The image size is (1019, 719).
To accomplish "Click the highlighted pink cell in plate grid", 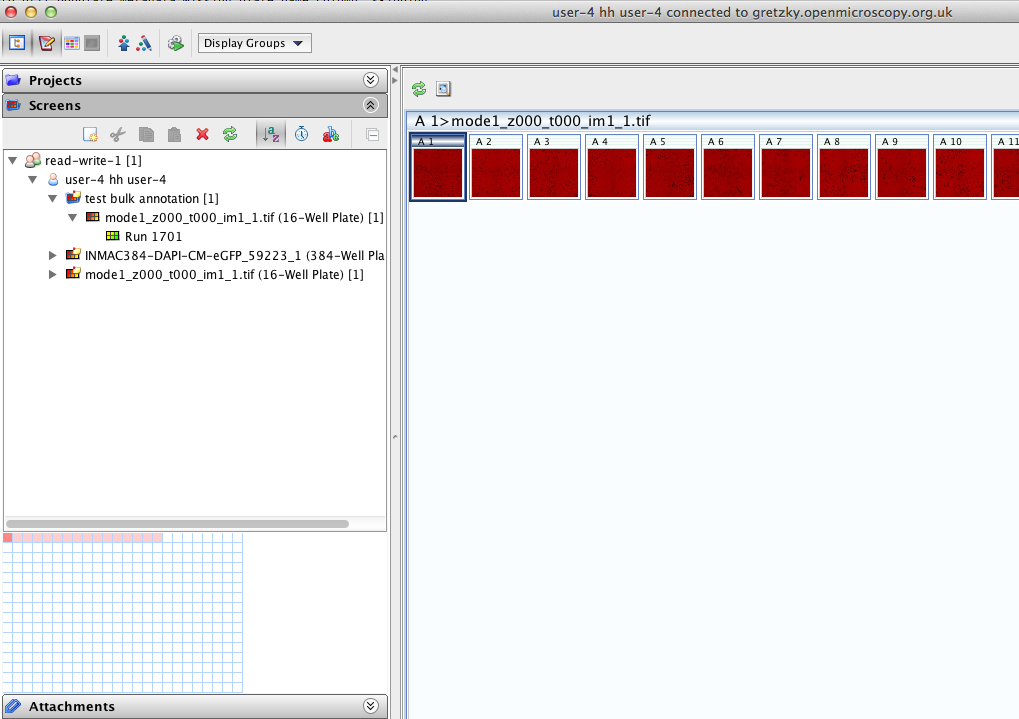I will (8, 538).
